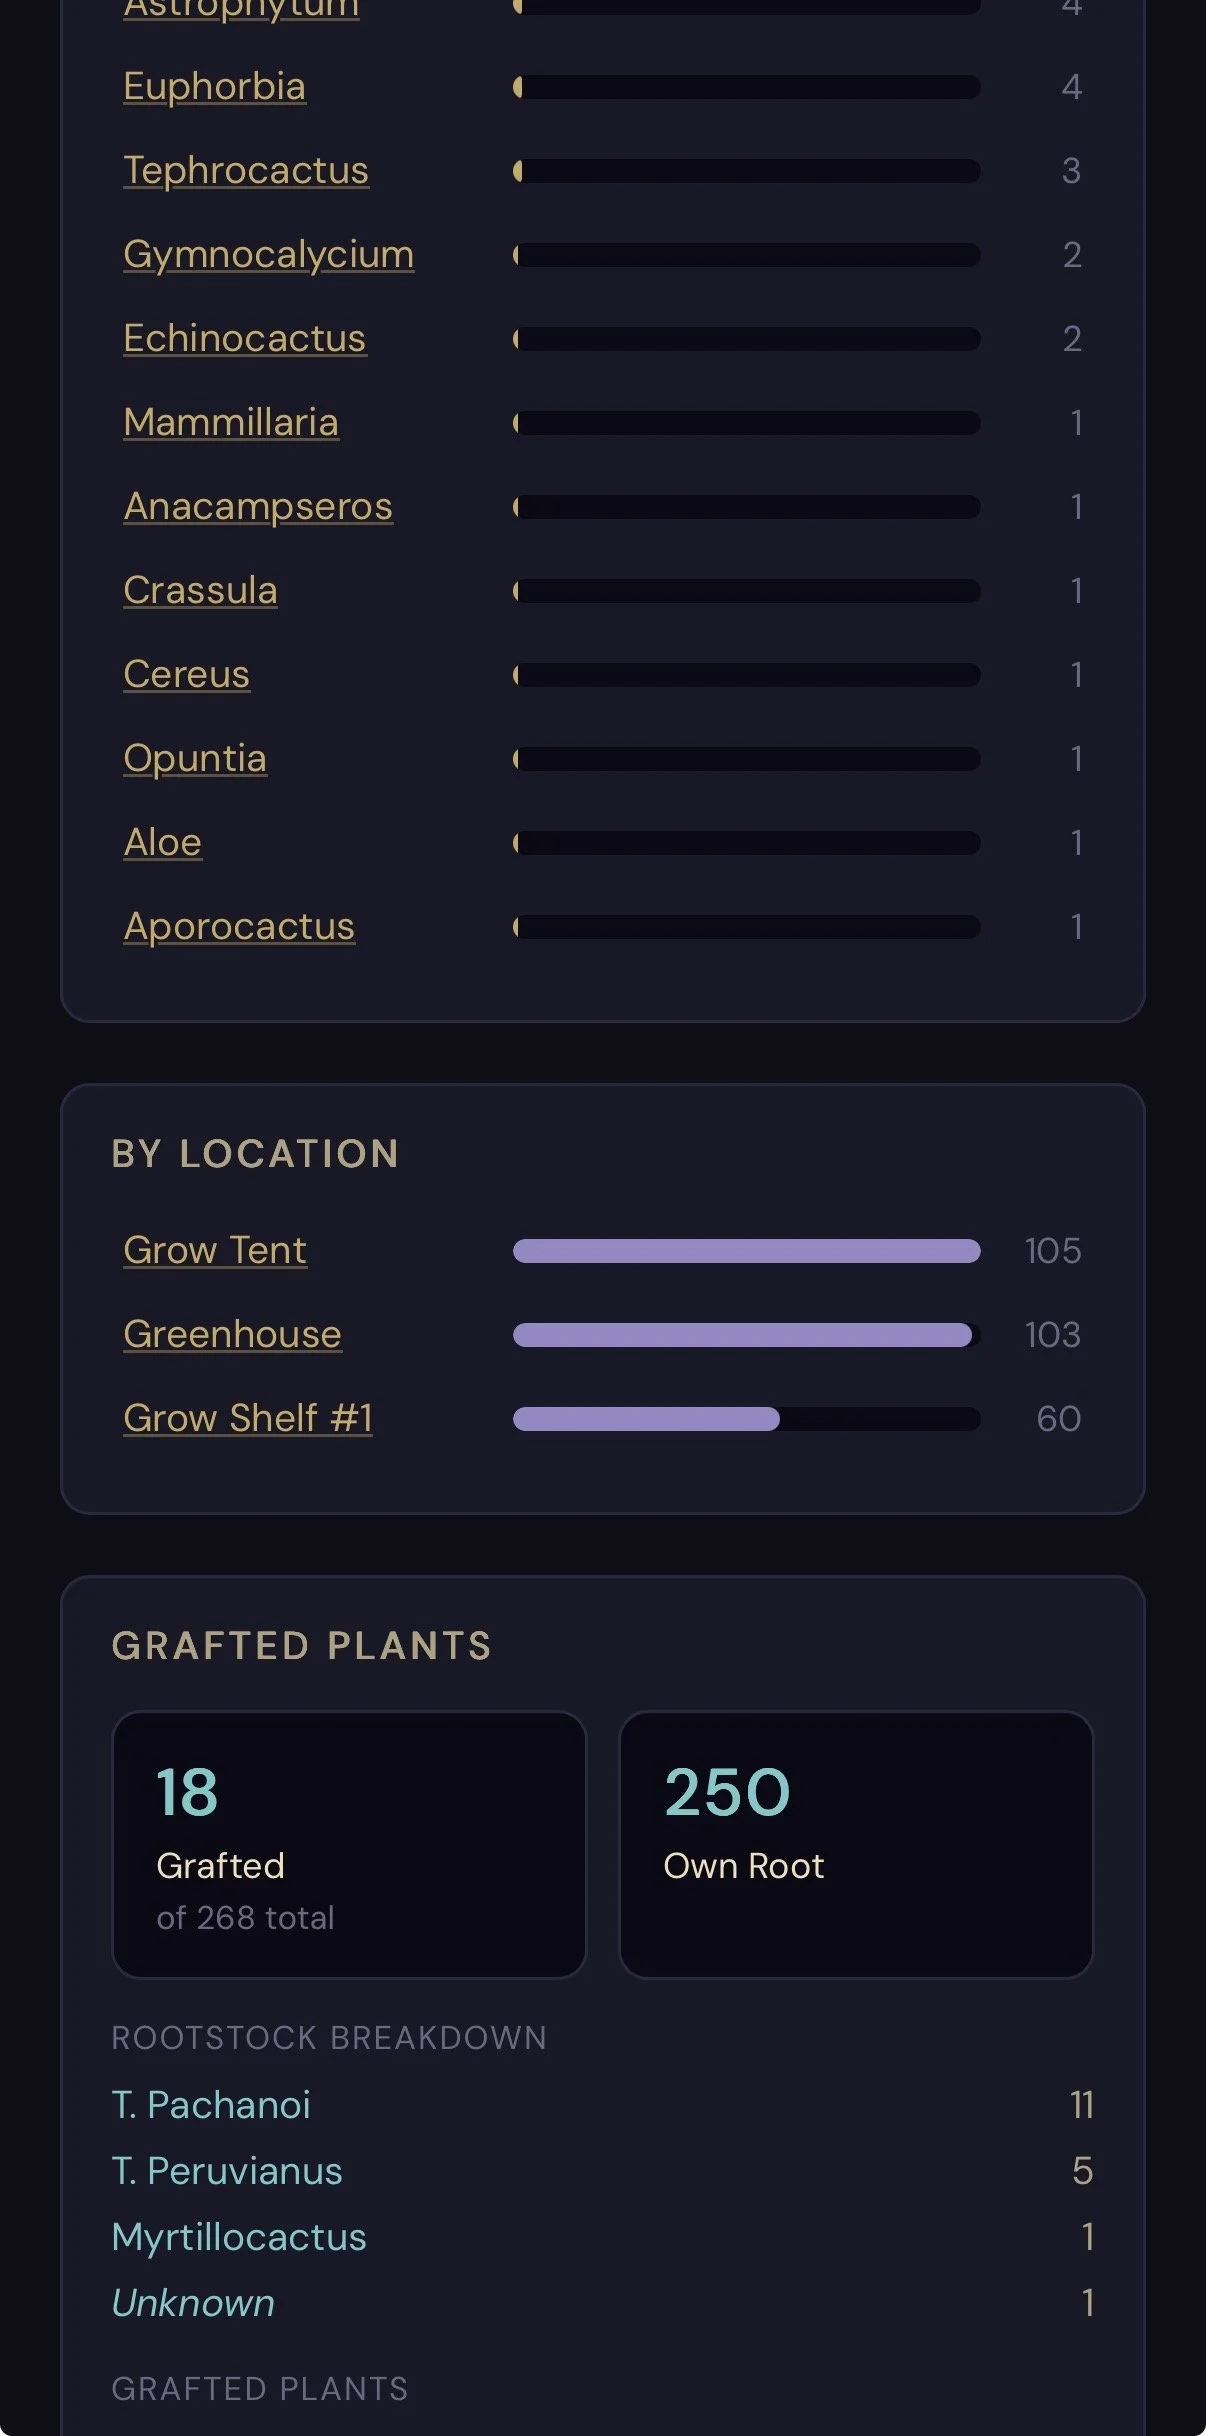The image size is (1206, 2436).
Task: Select the Myrtillocactus rootstock entry
Action: pos(602,2237)
